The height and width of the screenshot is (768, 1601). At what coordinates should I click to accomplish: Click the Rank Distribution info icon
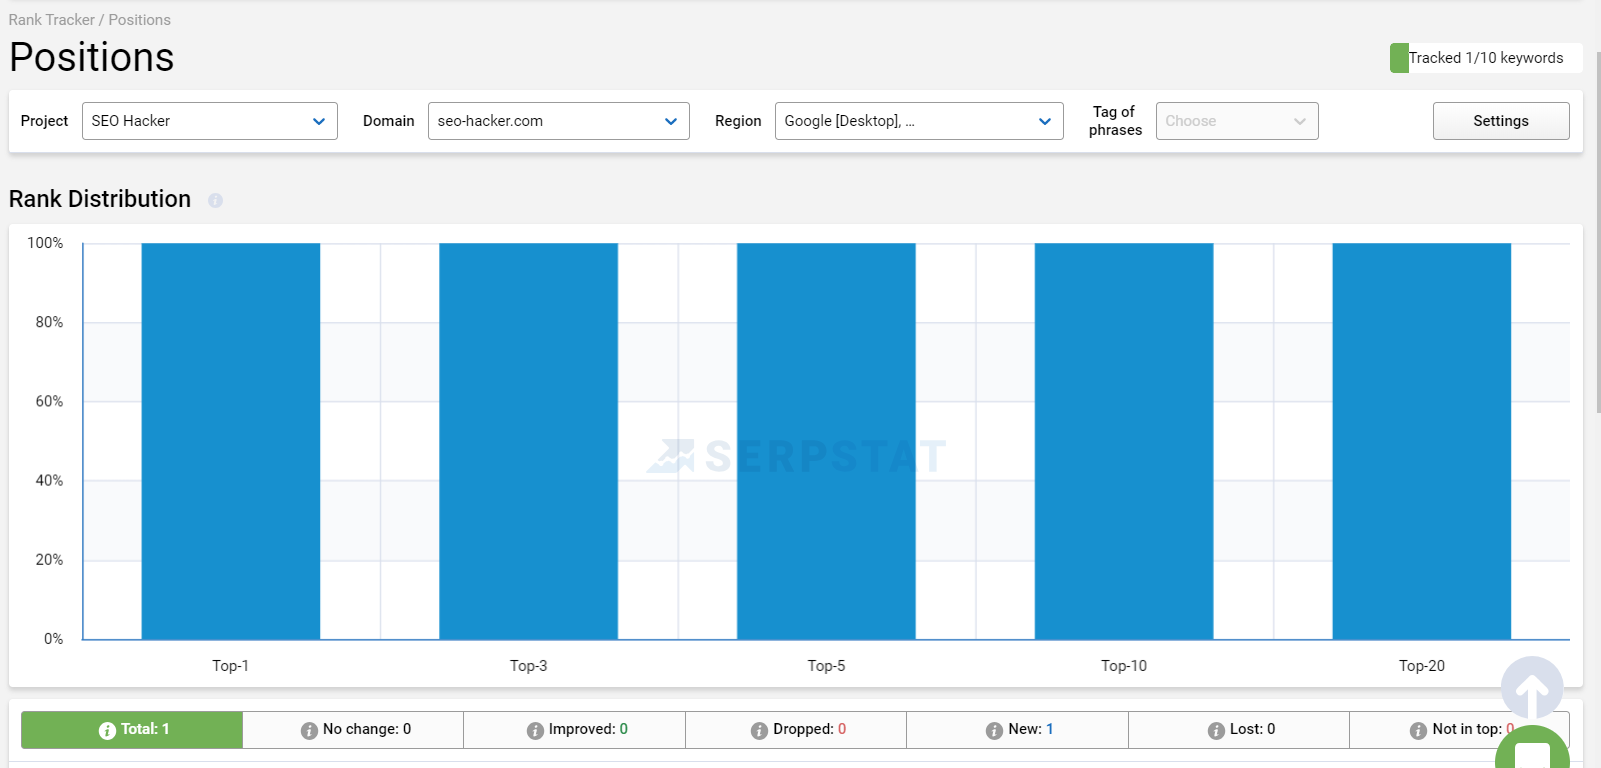tap(215, 201)
